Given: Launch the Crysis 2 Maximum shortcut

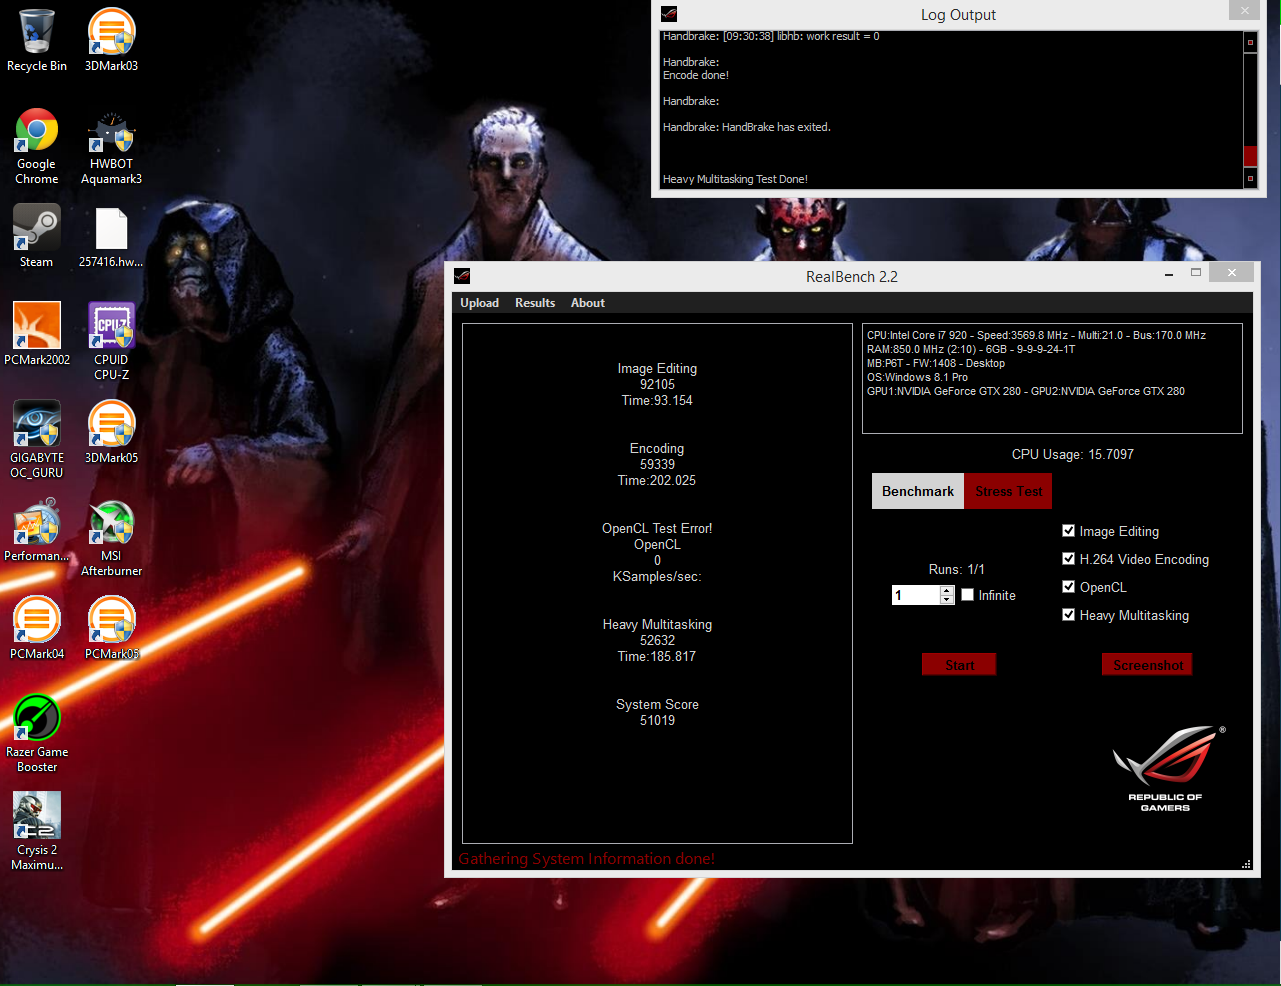Looking at the screenshot, I should [37, 831].
